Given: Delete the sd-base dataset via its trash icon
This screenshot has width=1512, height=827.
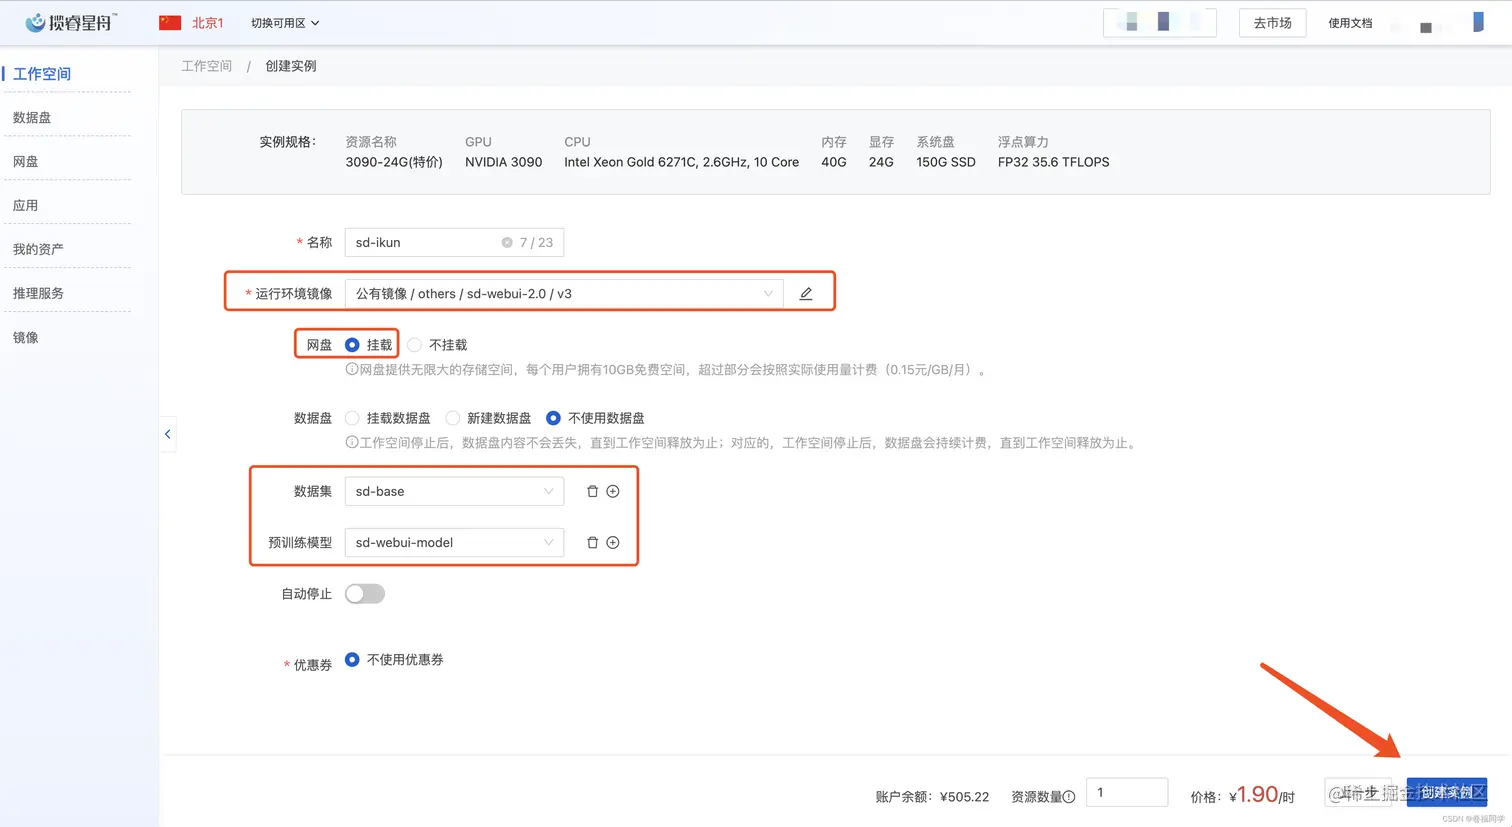Looking at the screenshot, I should click(591, 491).
